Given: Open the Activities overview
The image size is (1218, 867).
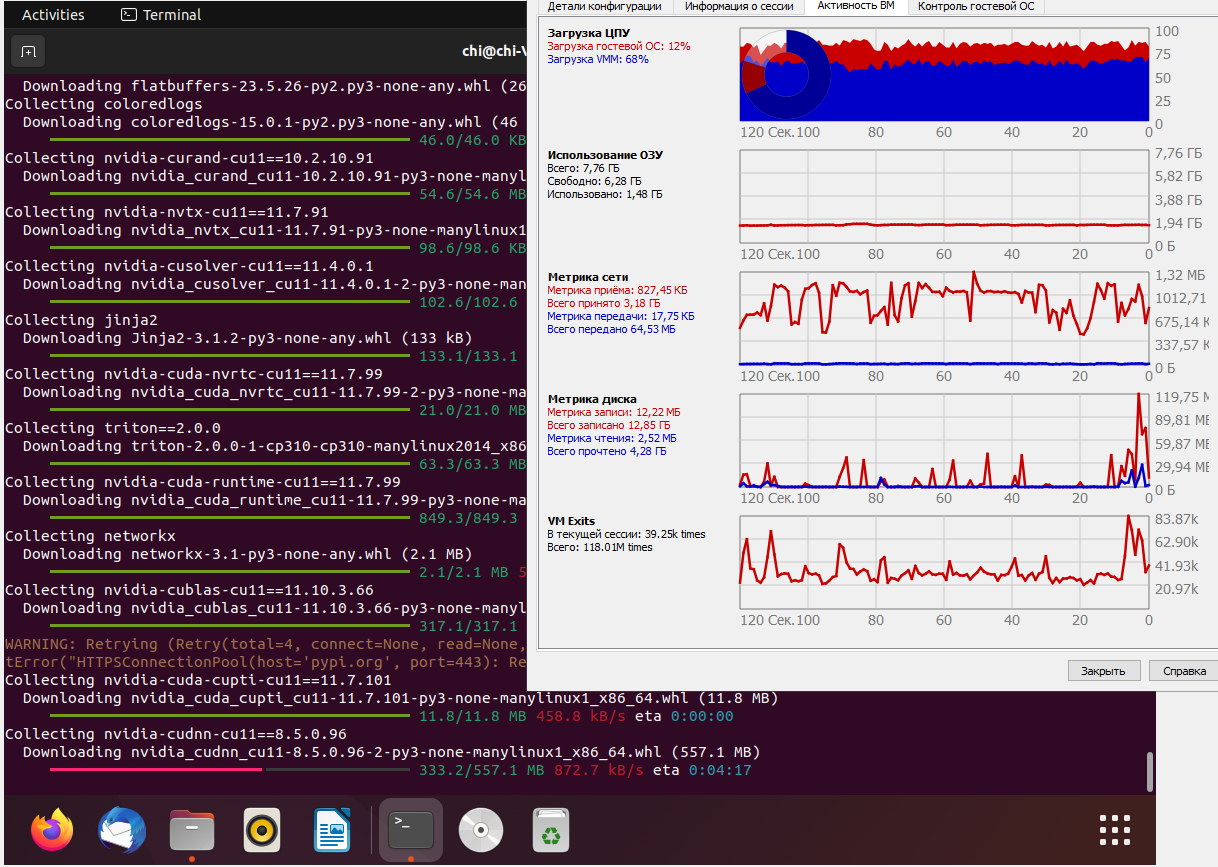Looking at the screenshot, I should point(53,15).
